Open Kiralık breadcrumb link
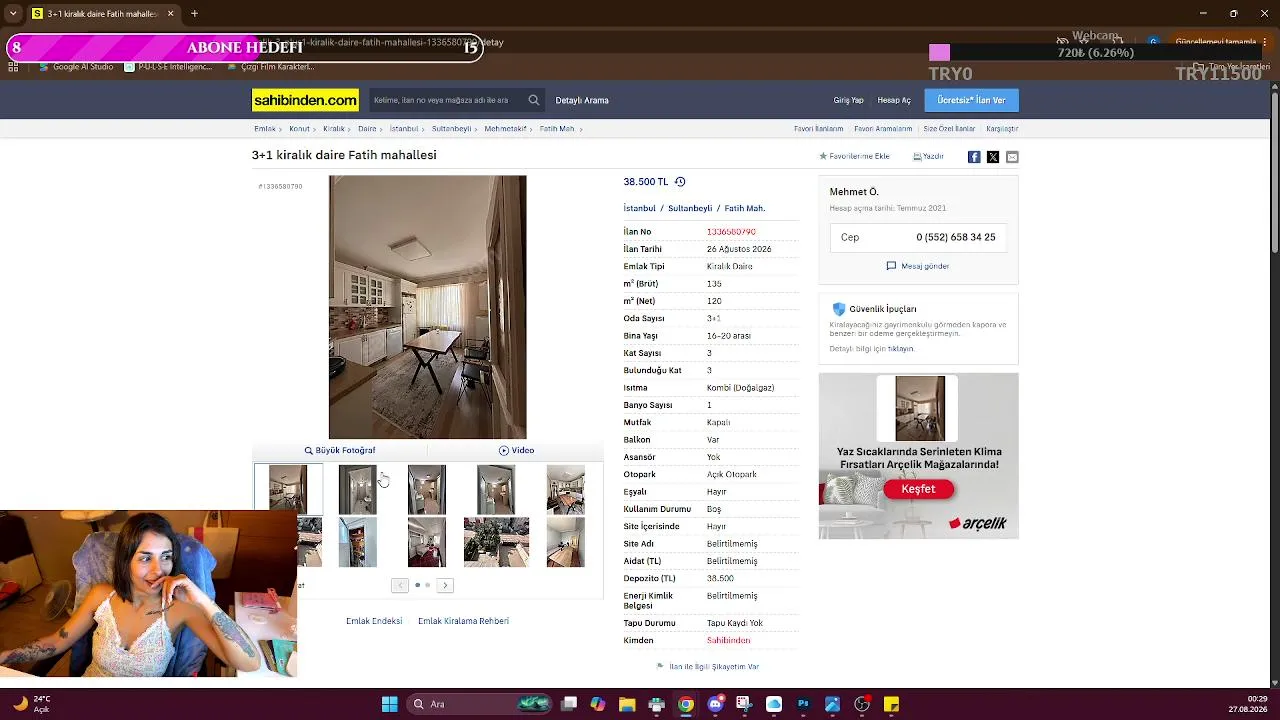The width and height of the screenshot is (1280, 720). coord(334,129)
